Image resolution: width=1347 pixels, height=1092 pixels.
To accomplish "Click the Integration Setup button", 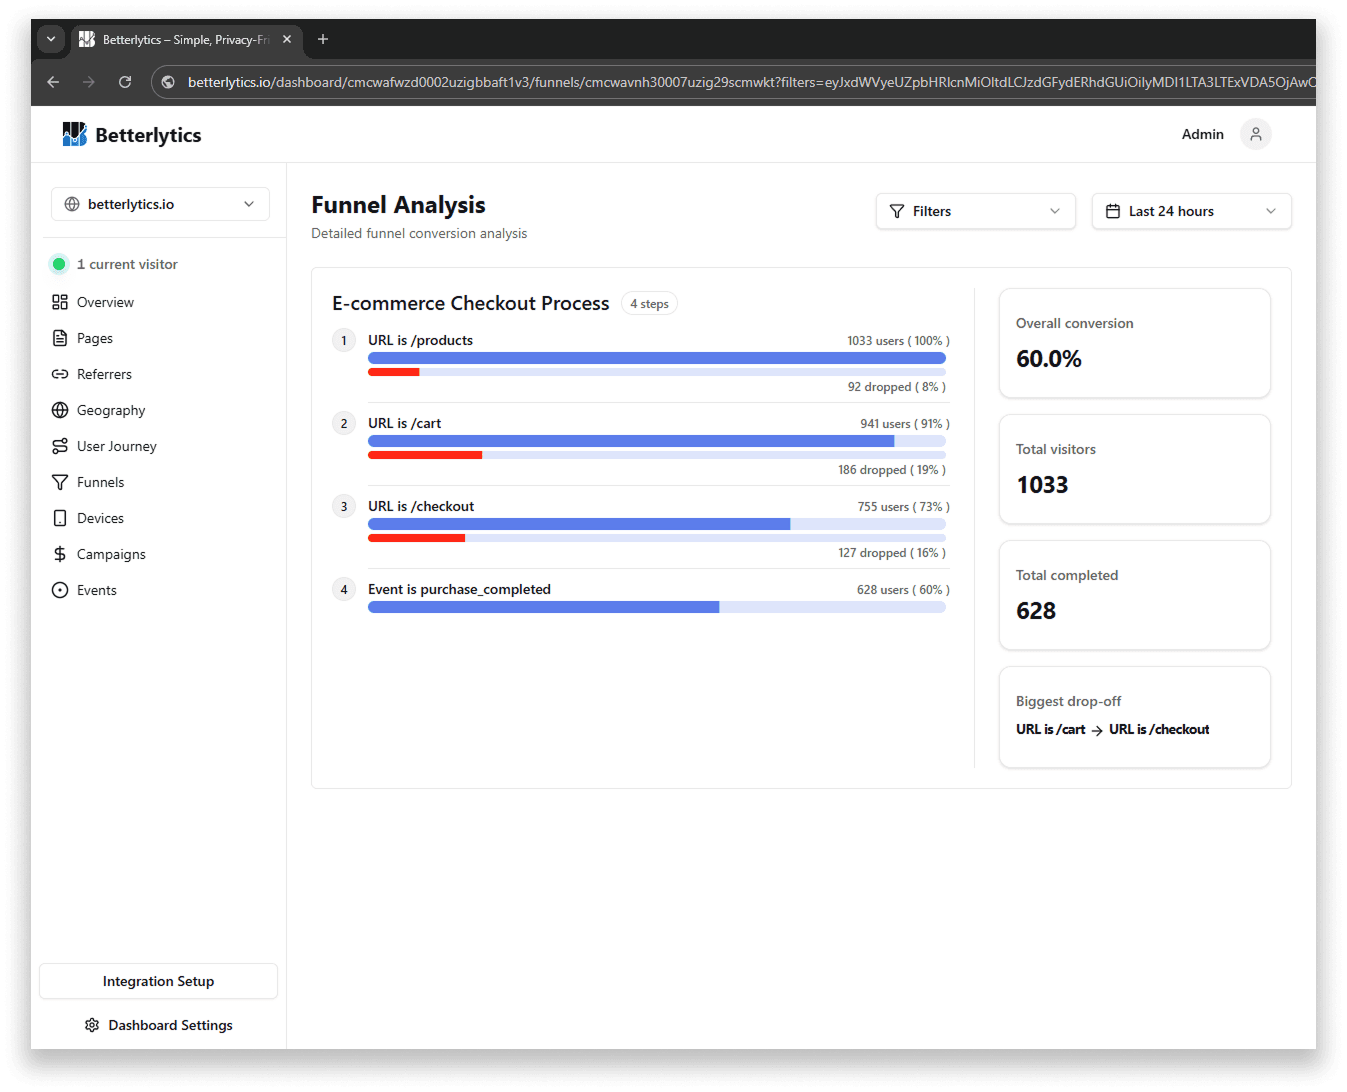I will coord(158,981).
